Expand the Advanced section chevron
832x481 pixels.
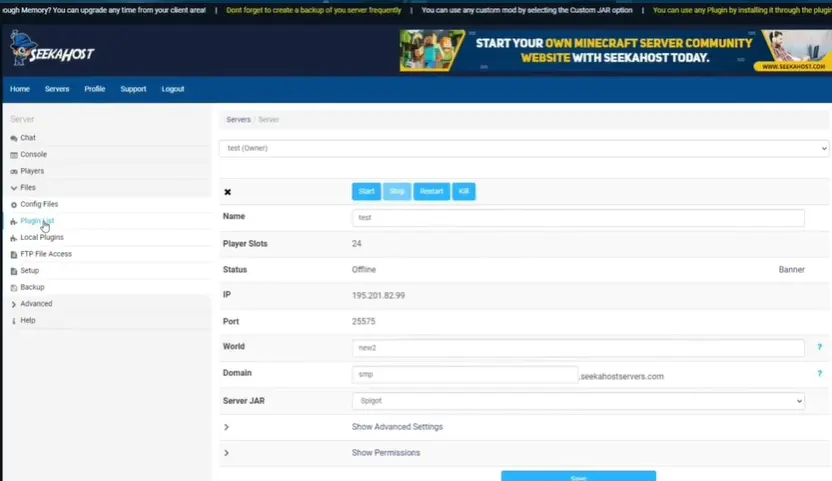pyautogui.click(x=14, y=304)
